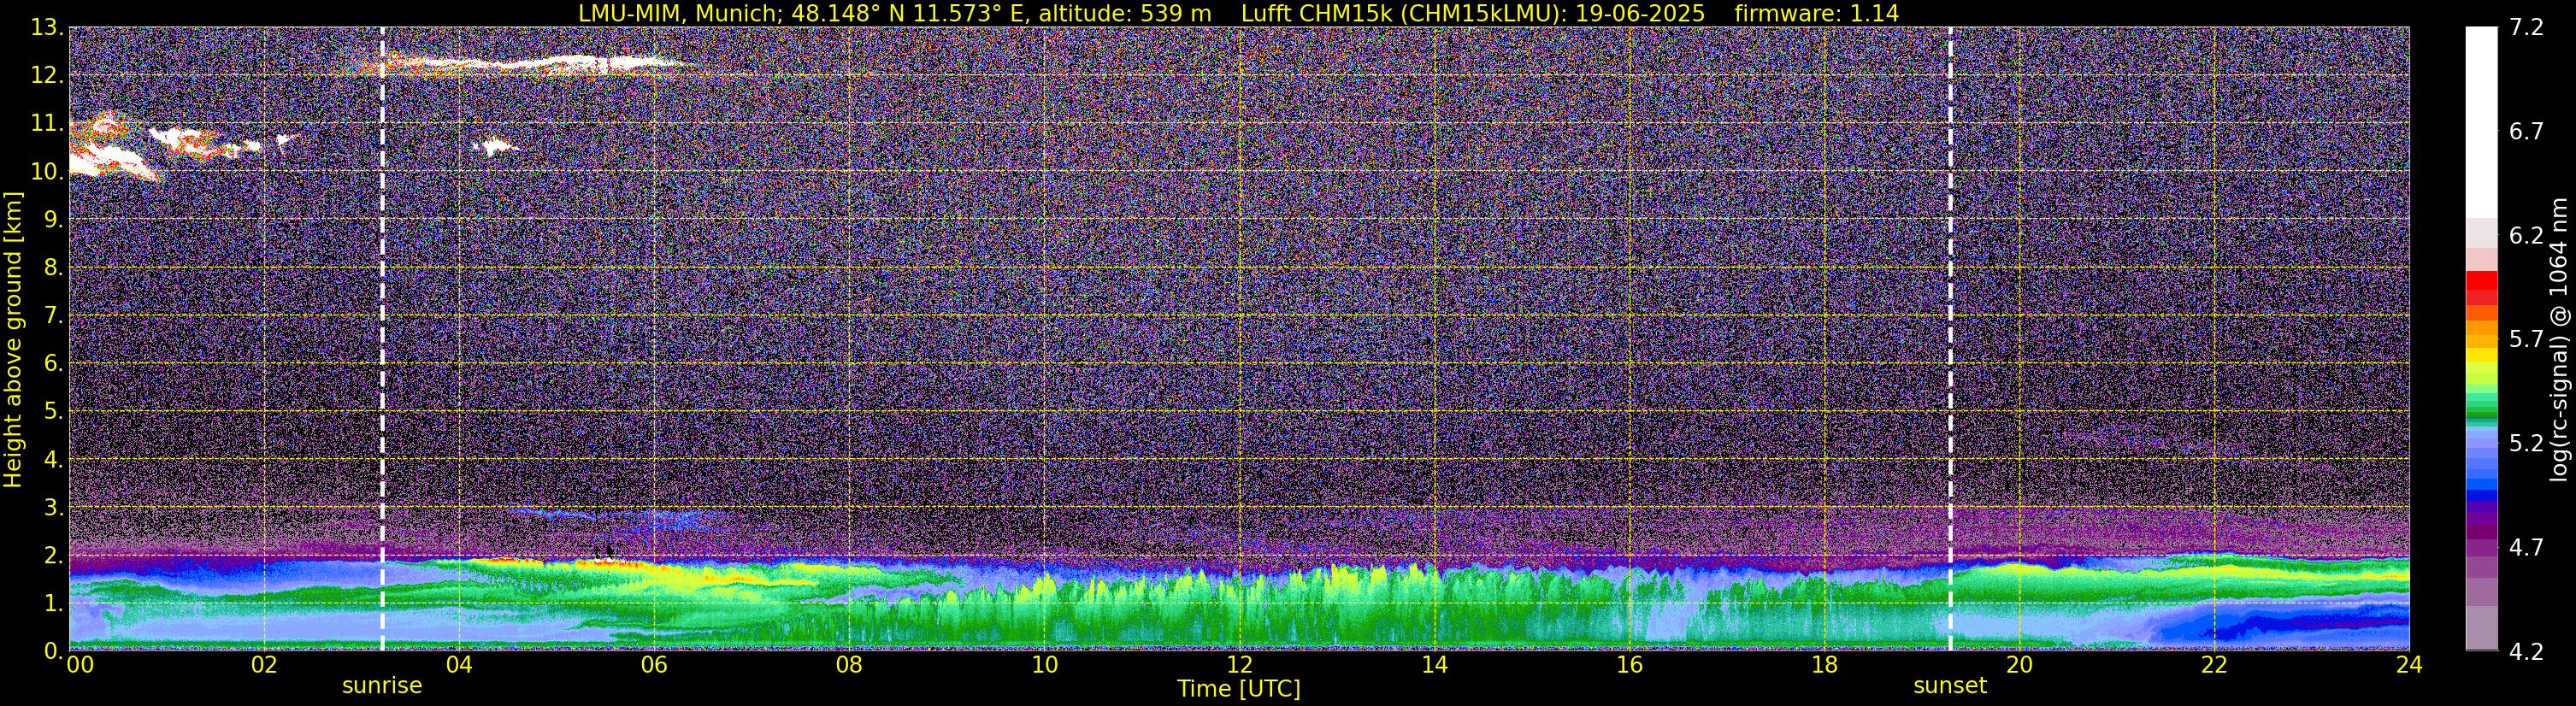
Task: Click the y-axis height tick '10.'
Action: pyautogui.click(x=46, y=171)
